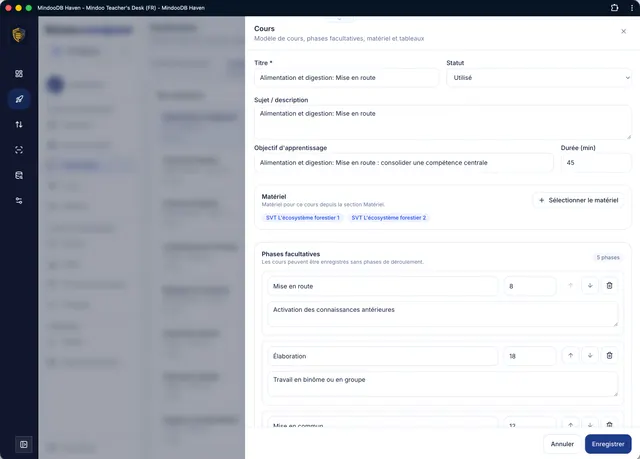Move the Mise en commun phase up
Image resolution: width=640 pixels, height=459 pixels.
click(570, 424)
